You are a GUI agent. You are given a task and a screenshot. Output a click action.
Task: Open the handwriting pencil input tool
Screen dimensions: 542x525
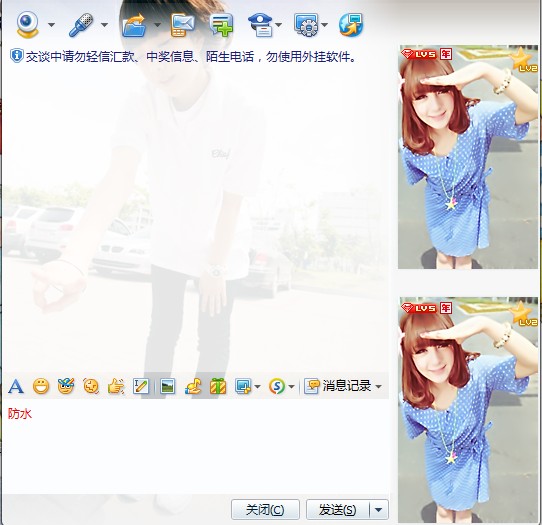point(141,386)
